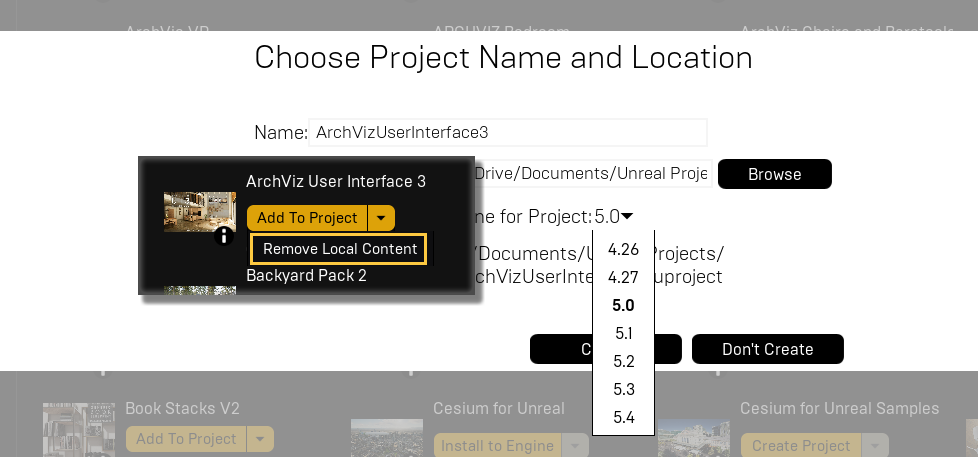978x457 pixels.
Task: Click the Cesium for Unreal thumbnail
Action: click(x=387, y=438)
